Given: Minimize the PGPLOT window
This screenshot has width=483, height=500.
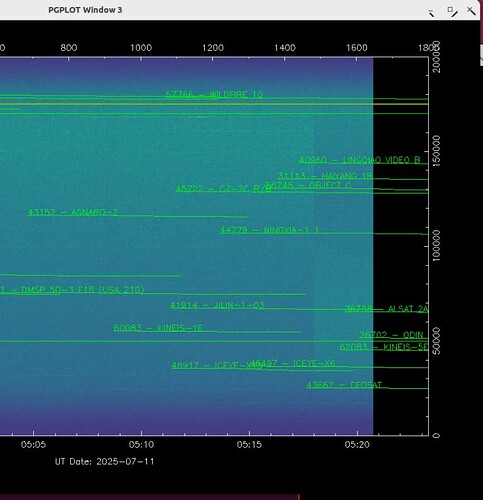Looking at the screenshot, I should (431, 13).
